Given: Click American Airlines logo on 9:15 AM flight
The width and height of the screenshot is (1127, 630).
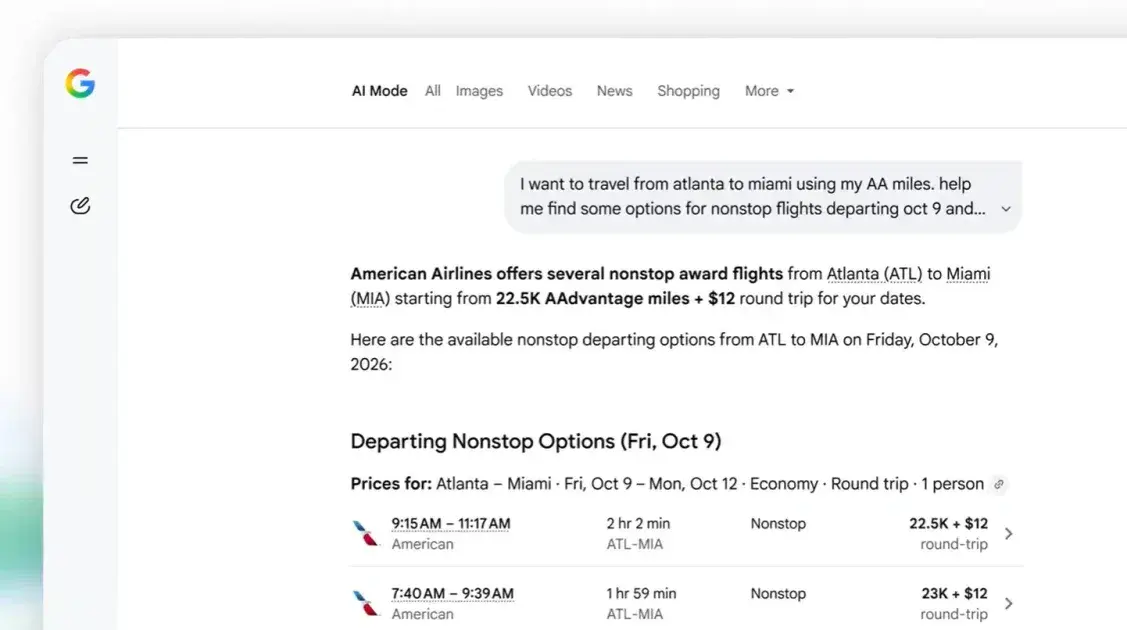Looking at the screenshot, I should click(x=366, y=533).
